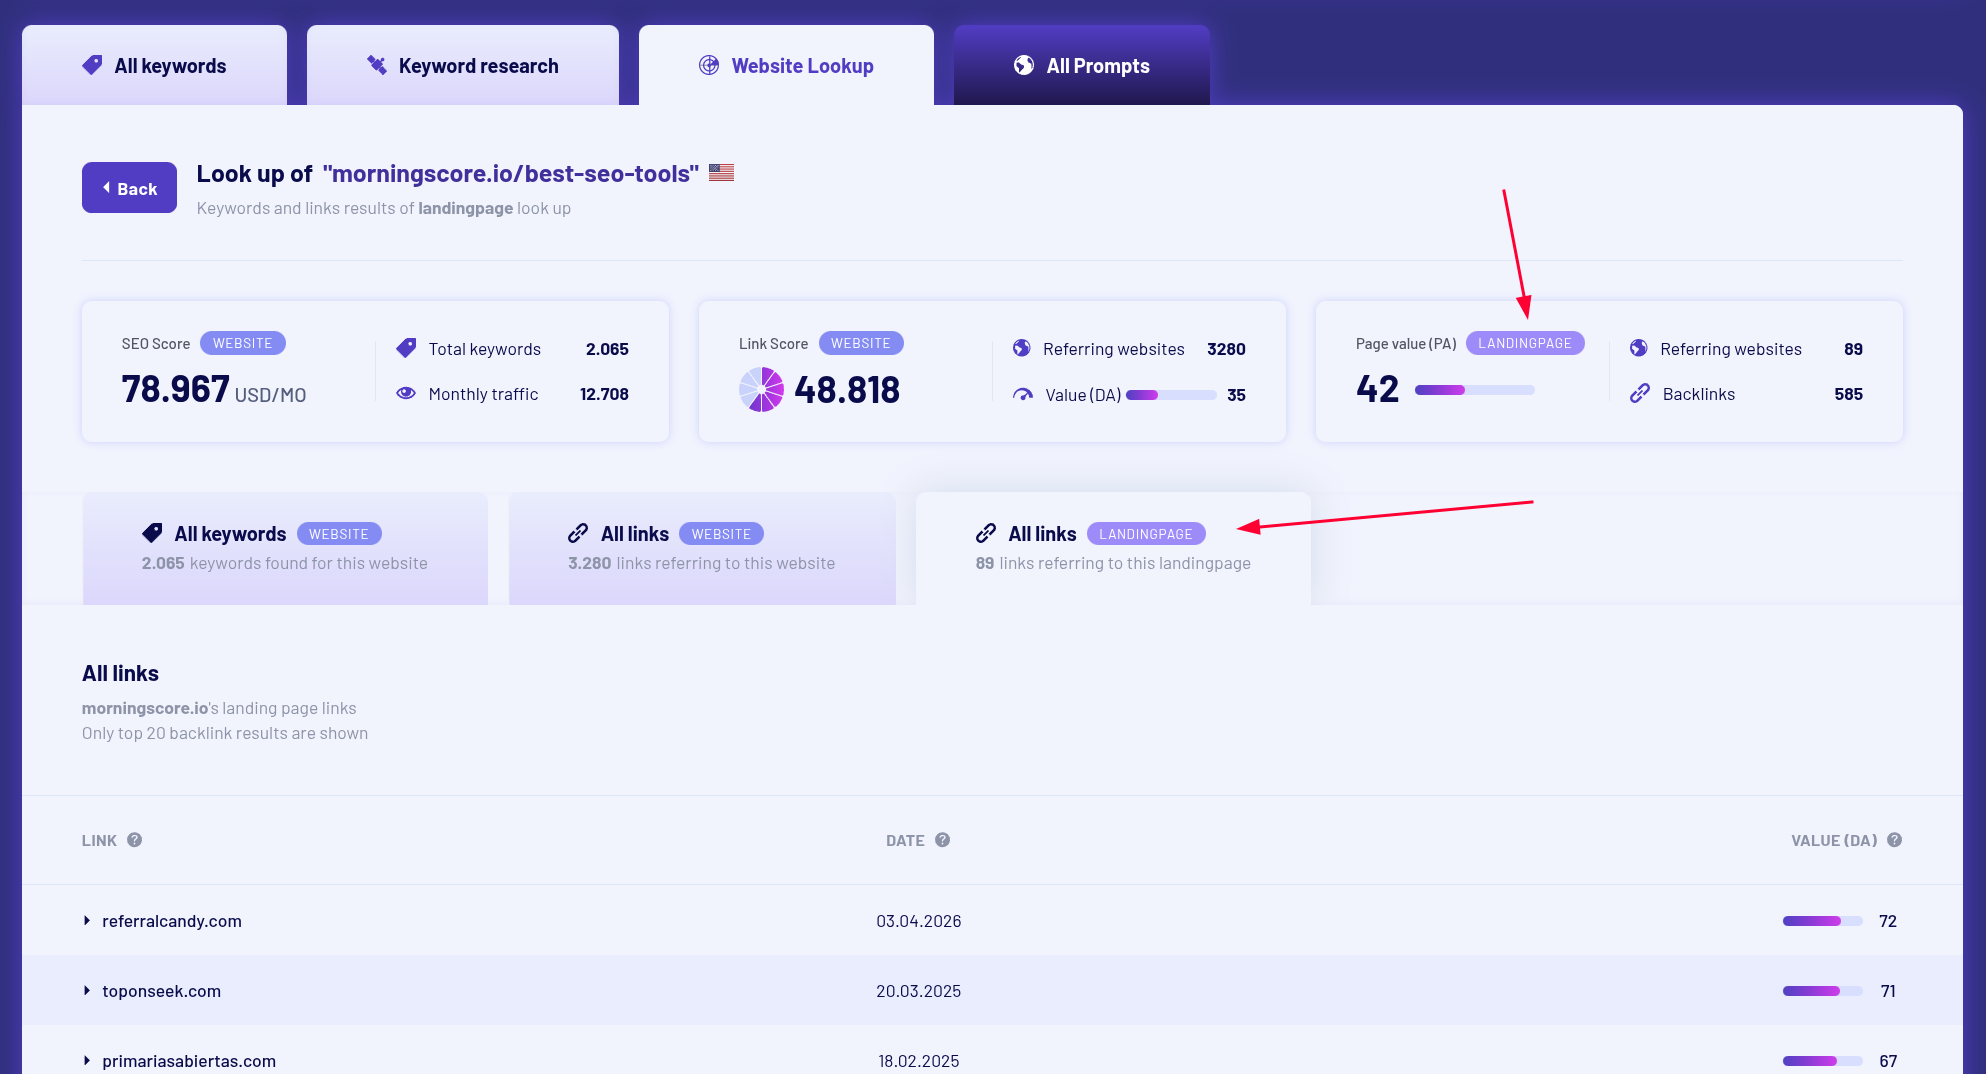The width and height of the screenshot is (1986, 1074).
Task: Switch to the All keywords top tab
Action: pos(154,65)
